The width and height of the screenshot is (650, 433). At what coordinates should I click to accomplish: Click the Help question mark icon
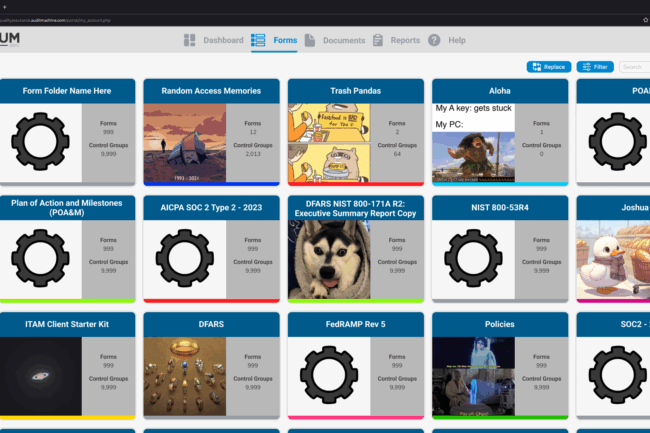coord(434,40)
